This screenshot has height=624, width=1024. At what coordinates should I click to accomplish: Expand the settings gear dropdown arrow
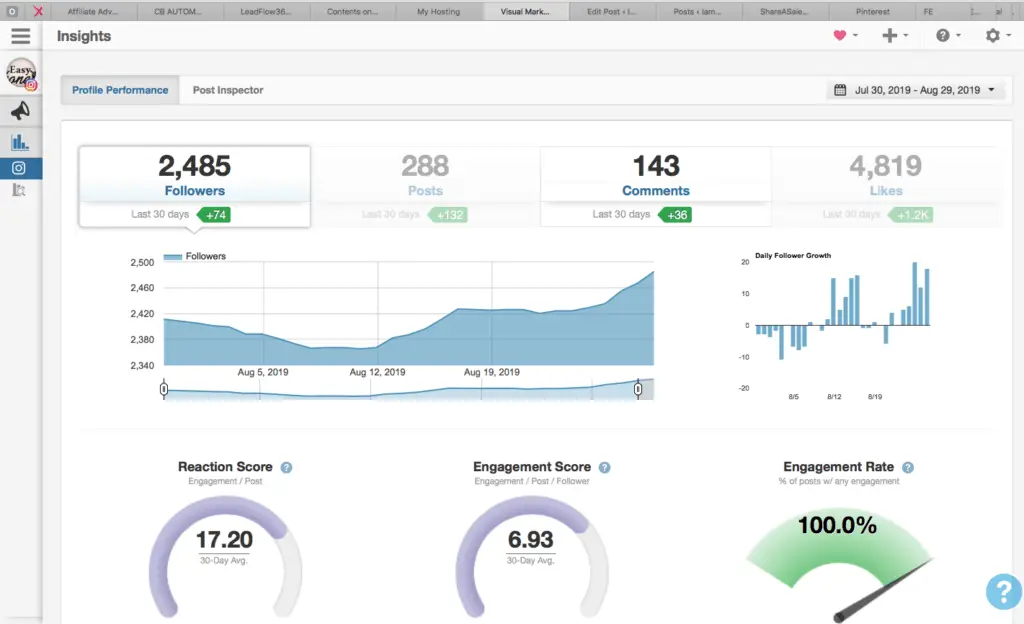1008,35
